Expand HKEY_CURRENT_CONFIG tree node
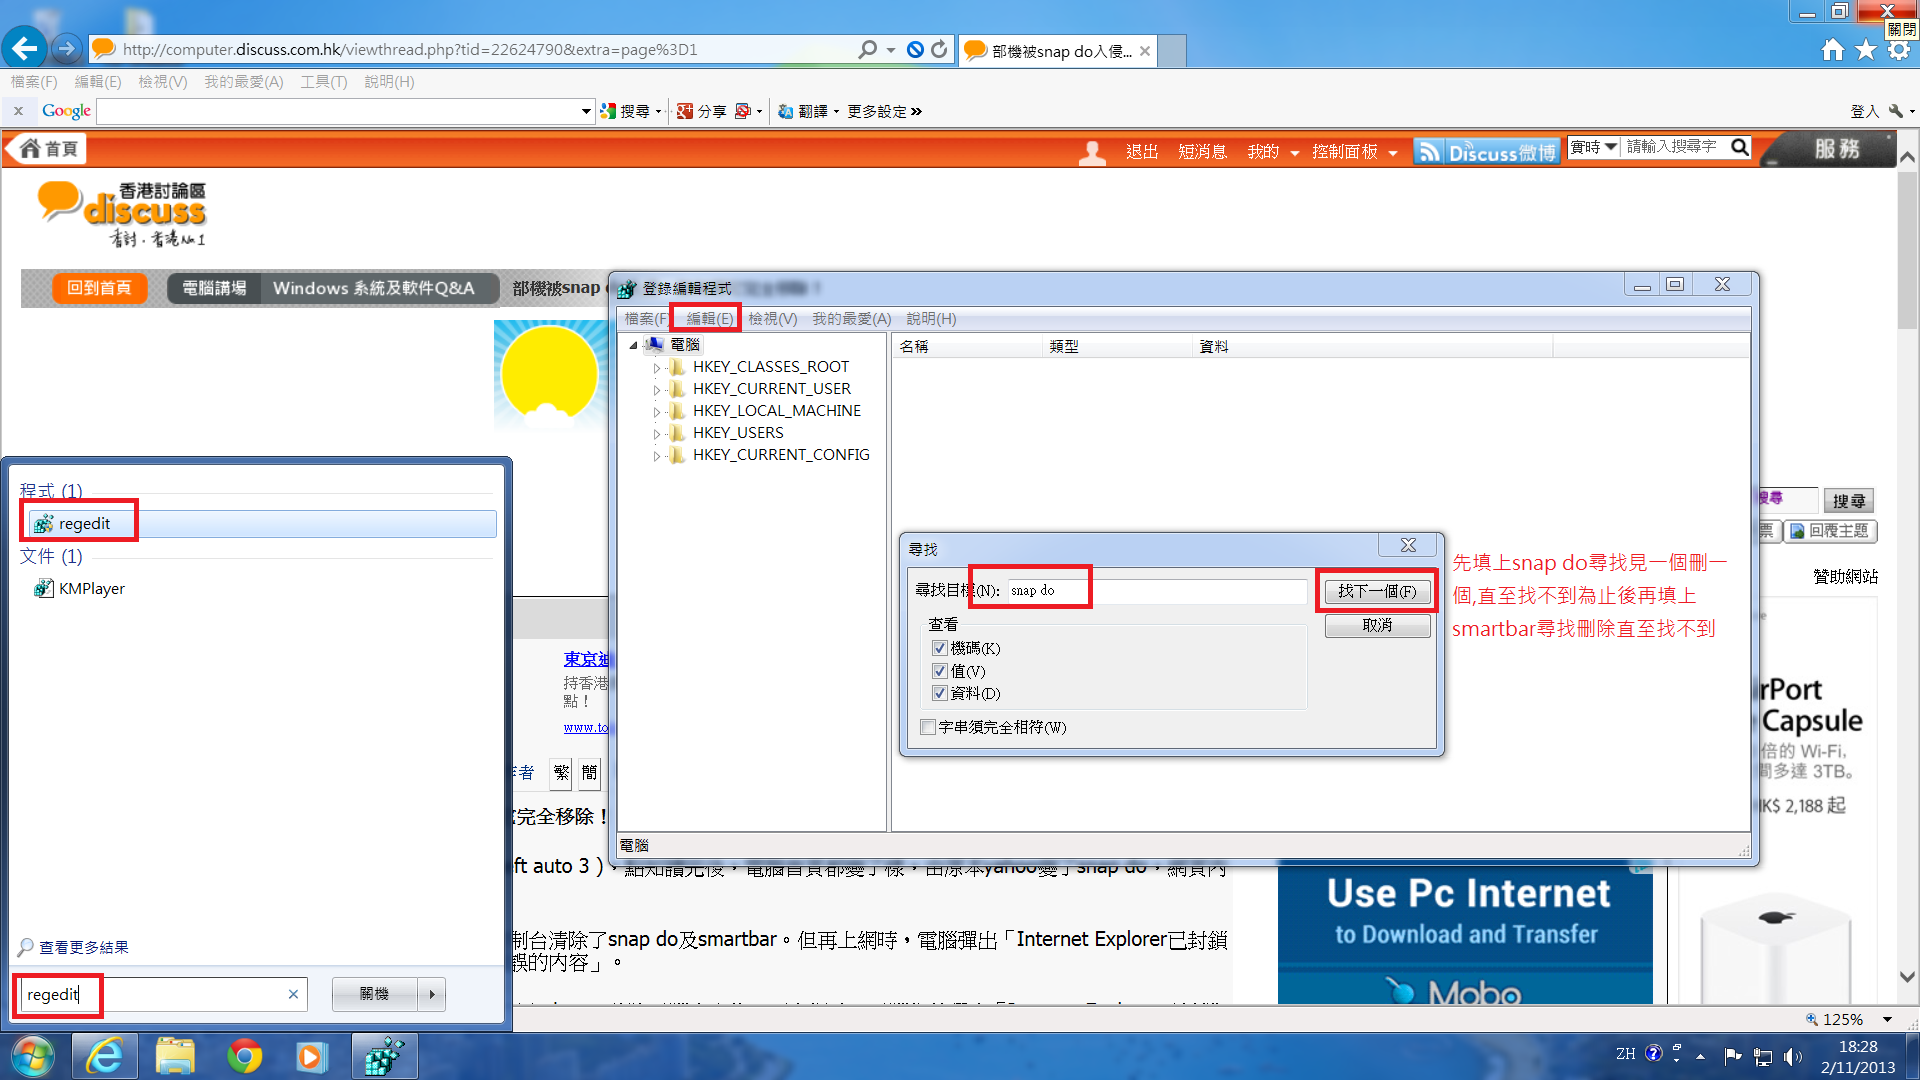Viewport: 1920px width, 1080px height. point(657,456)
